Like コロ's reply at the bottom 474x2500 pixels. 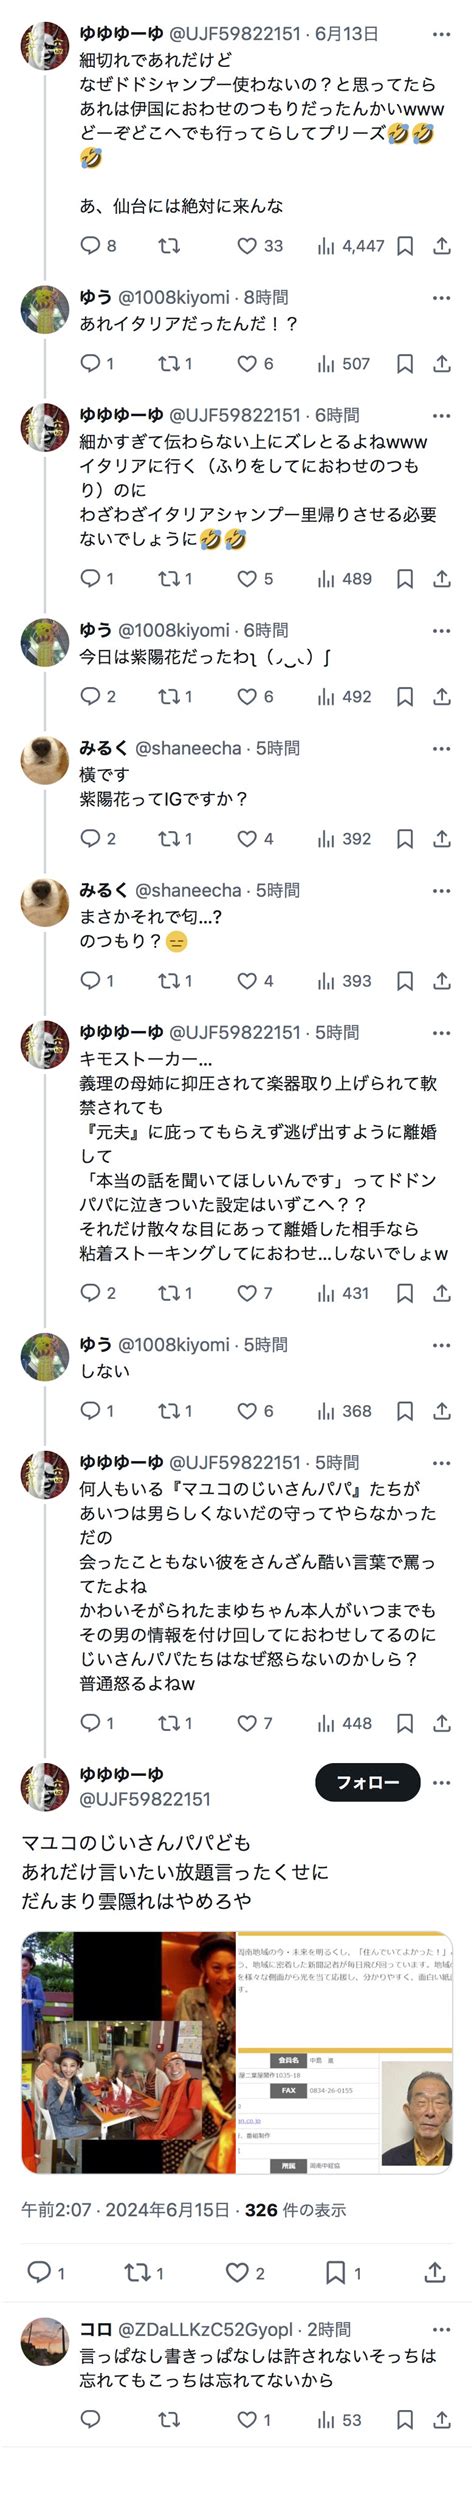(x=253, y=2420)
